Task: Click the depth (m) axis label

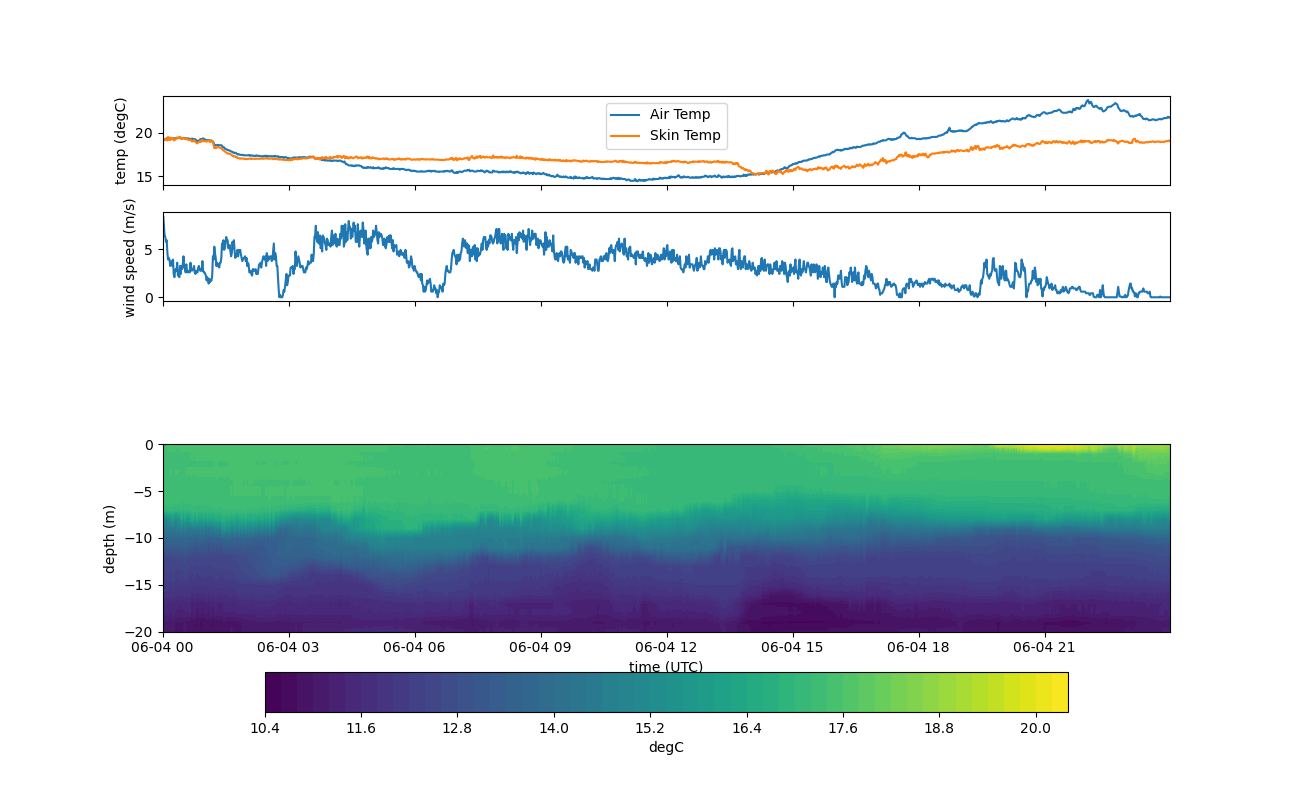Action: [110, 538]
